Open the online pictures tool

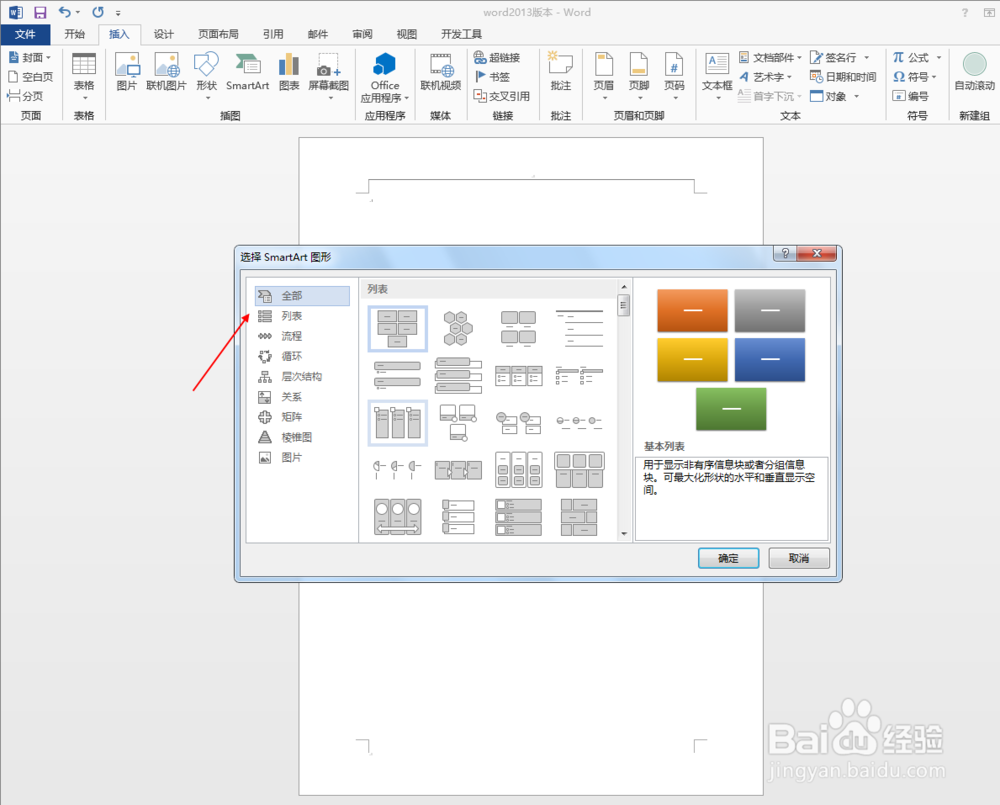point(166,71)
